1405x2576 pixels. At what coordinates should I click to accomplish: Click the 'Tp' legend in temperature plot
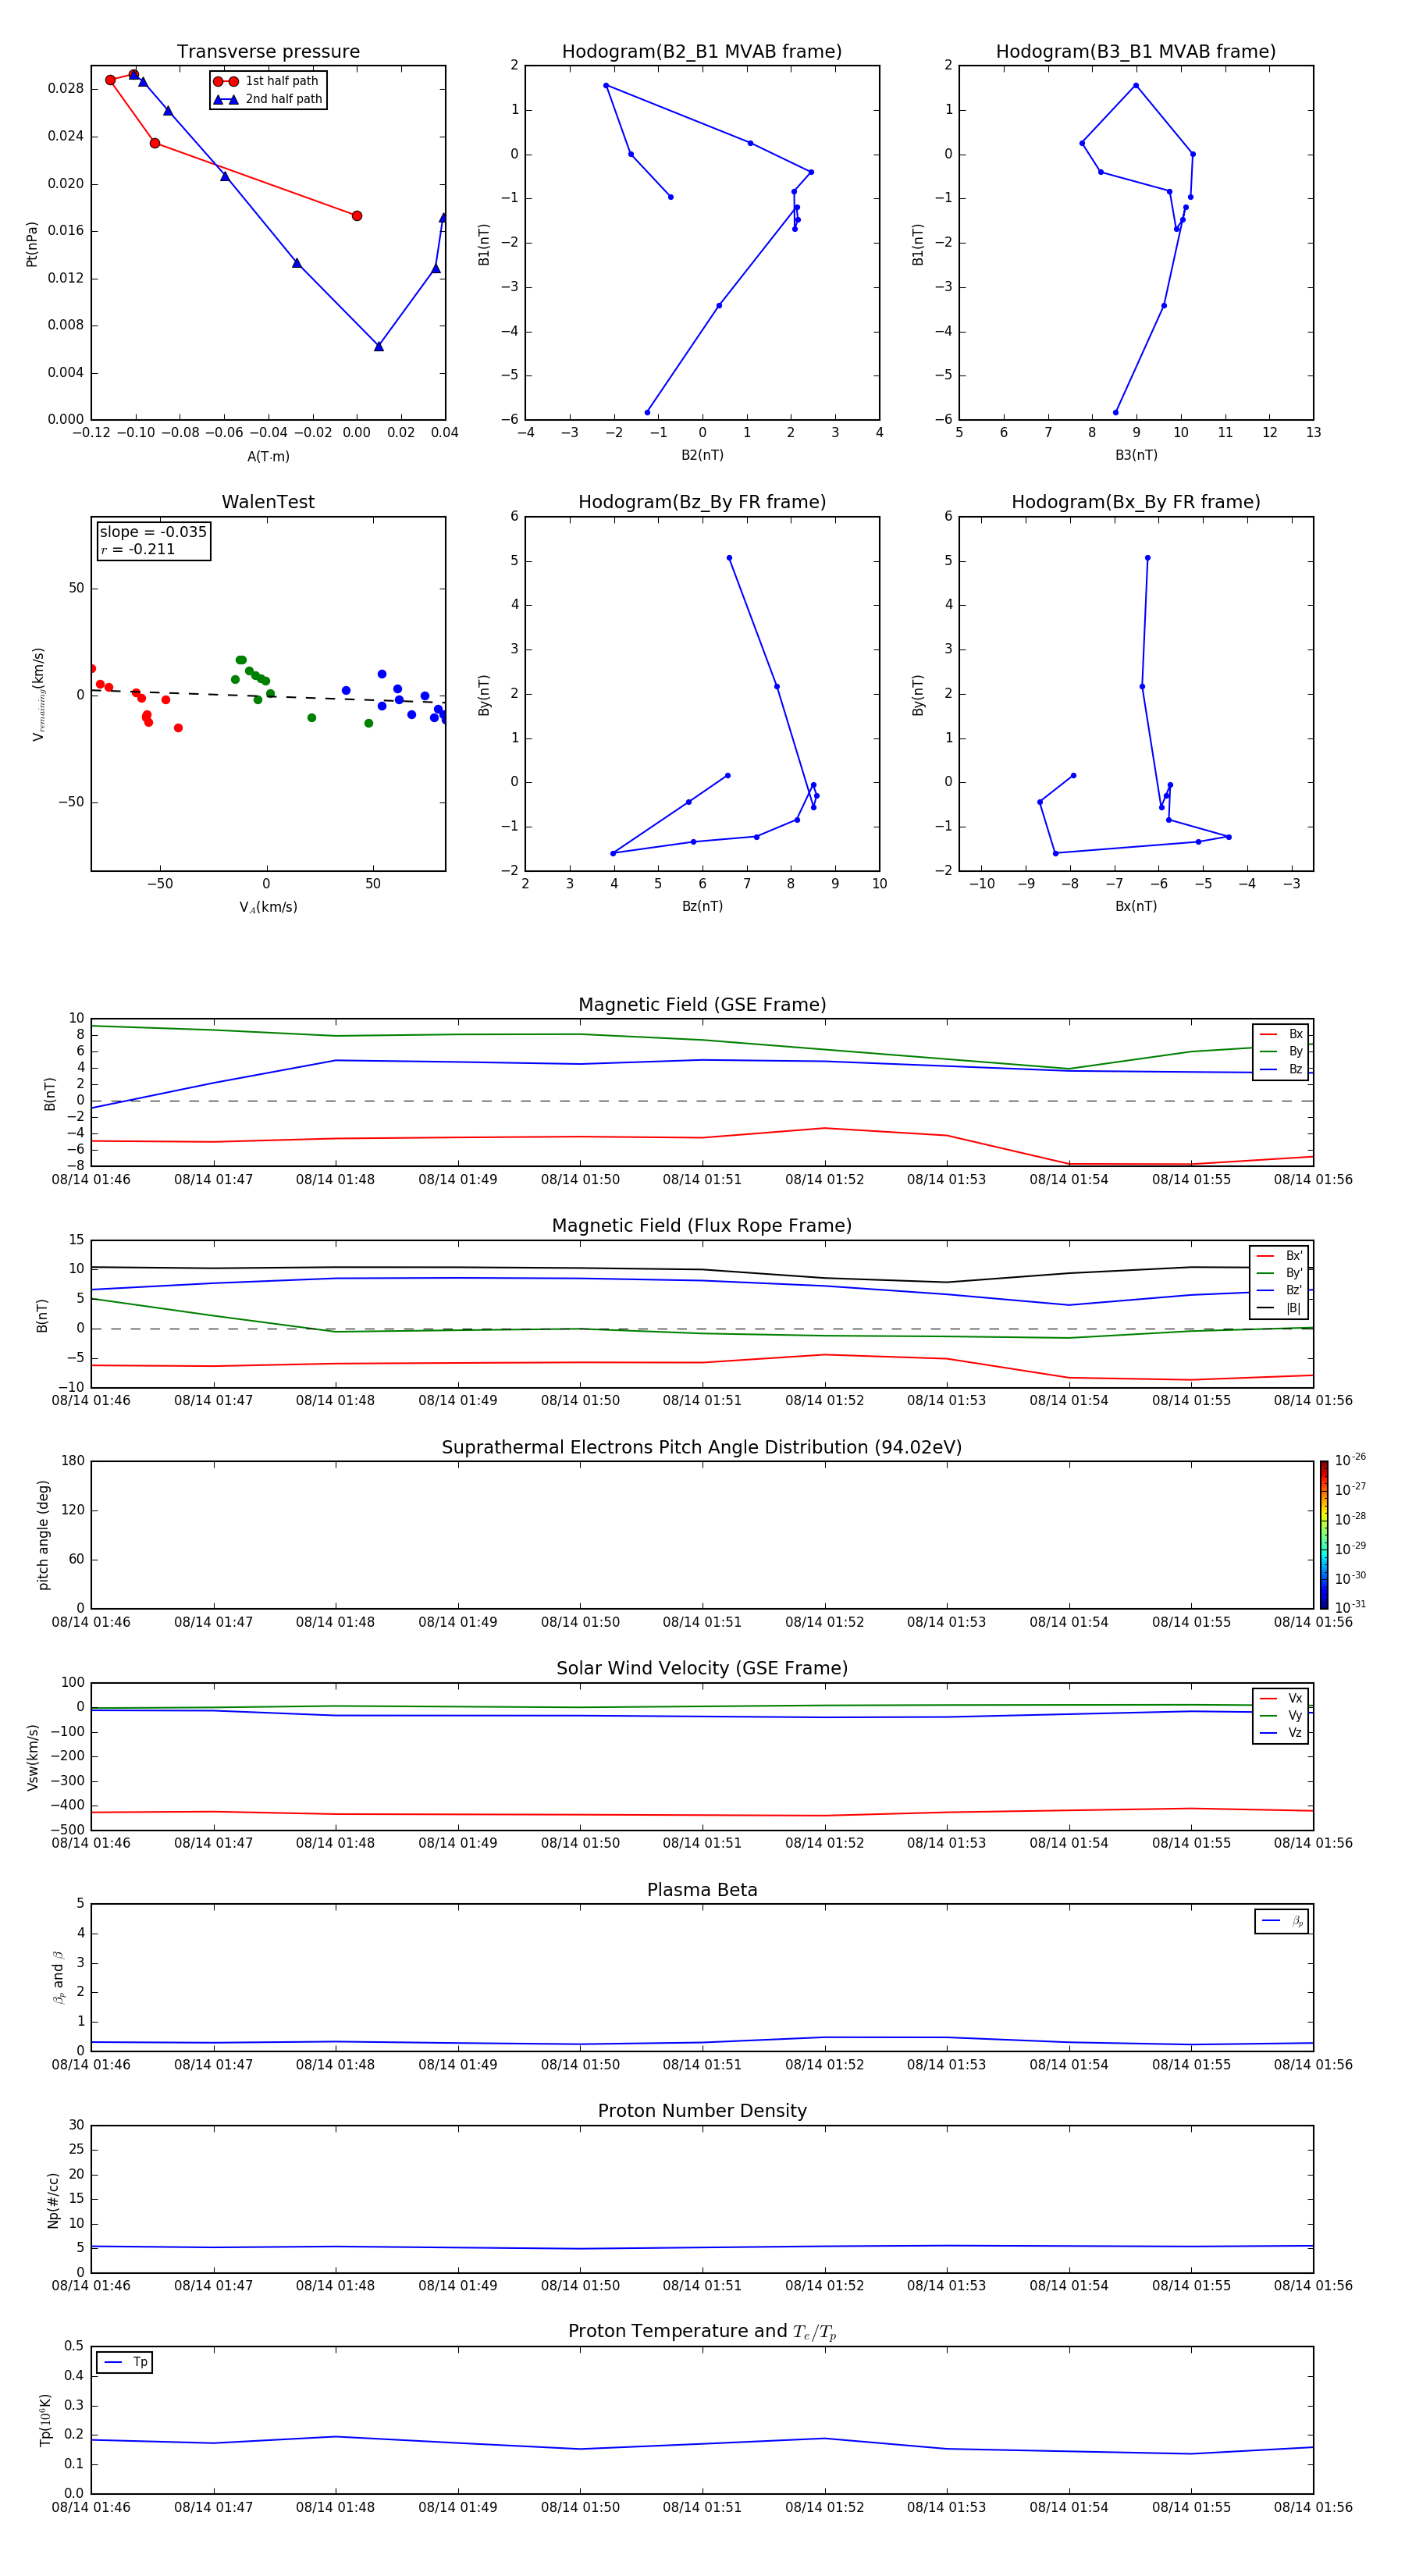point(124,2362)
